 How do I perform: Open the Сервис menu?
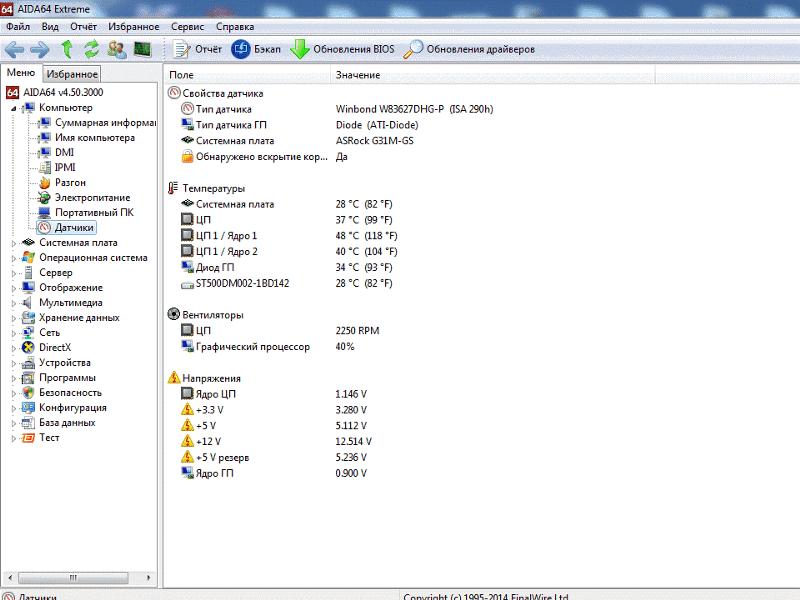click(187, 27)
